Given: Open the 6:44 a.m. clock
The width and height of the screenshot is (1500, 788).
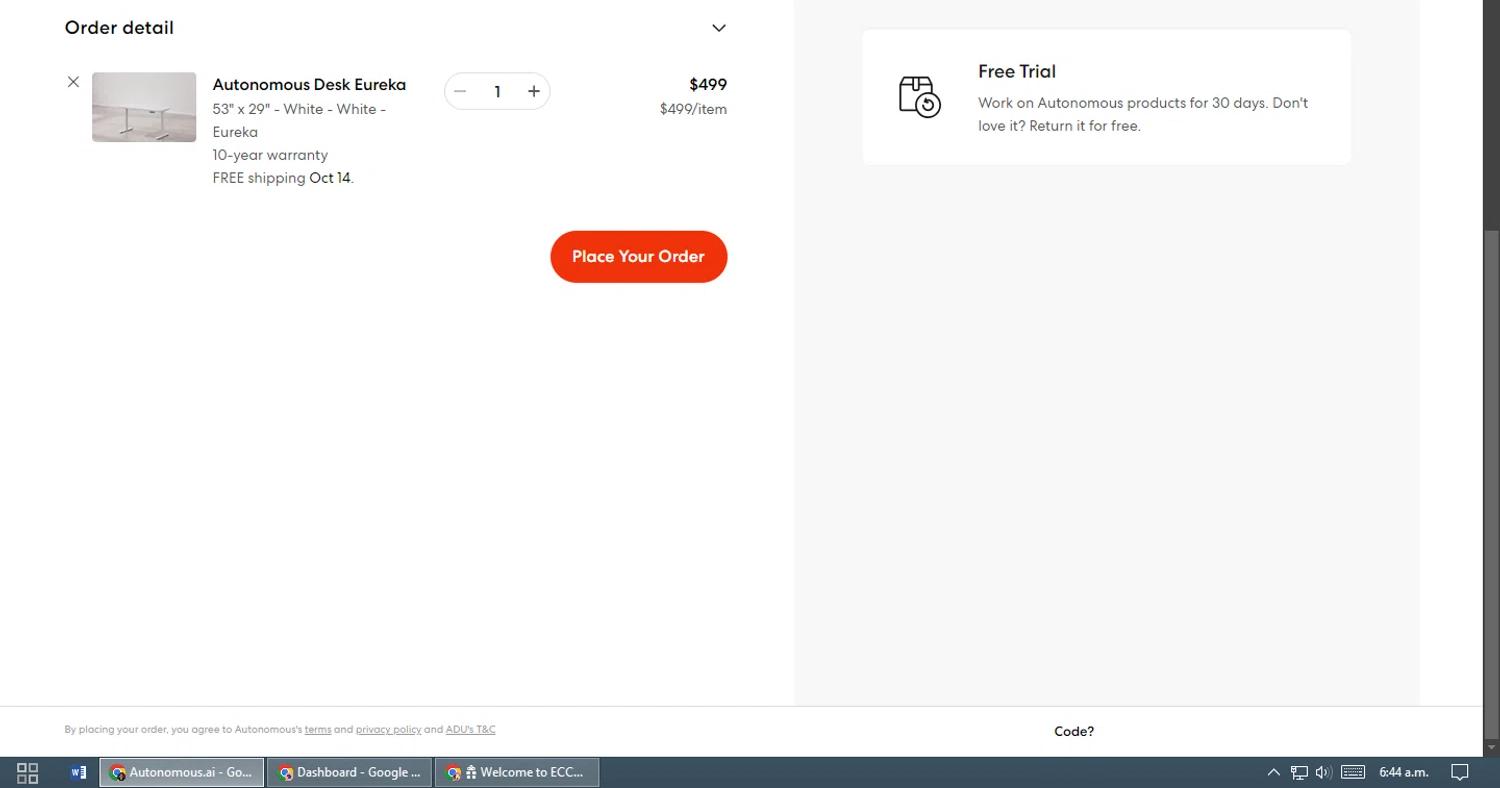Looking at the screenshot, I should (x=1404, y=773).
